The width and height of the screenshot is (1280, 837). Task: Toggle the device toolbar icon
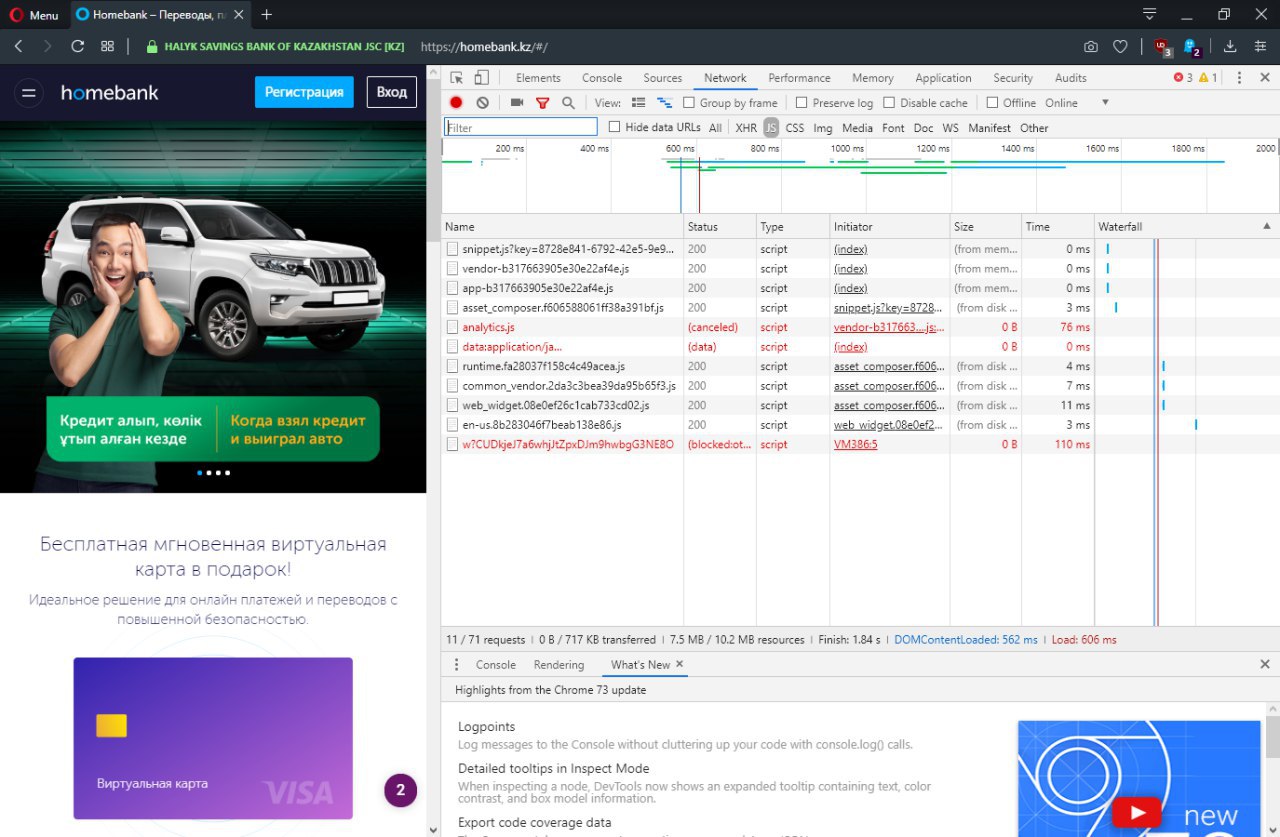coord(482,78)
